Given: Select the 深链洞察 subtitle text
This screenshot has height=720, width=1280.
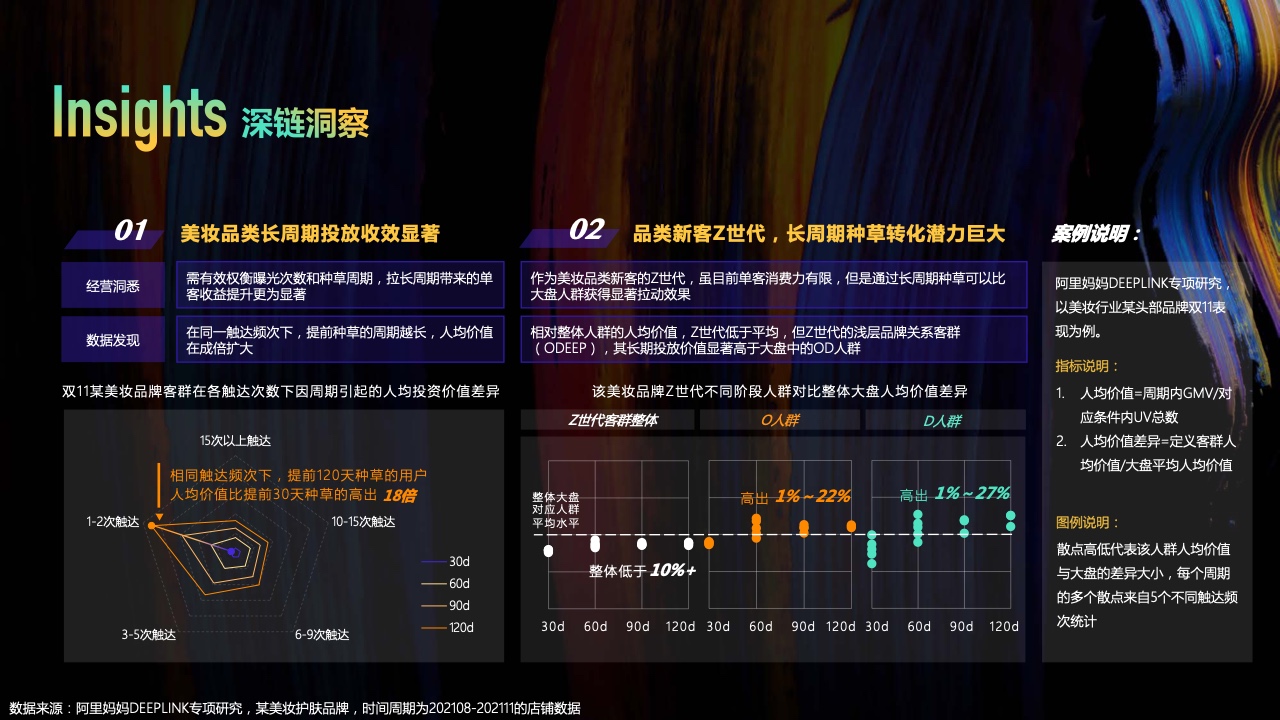Looking at the screenshot, I should coord(305,122).
